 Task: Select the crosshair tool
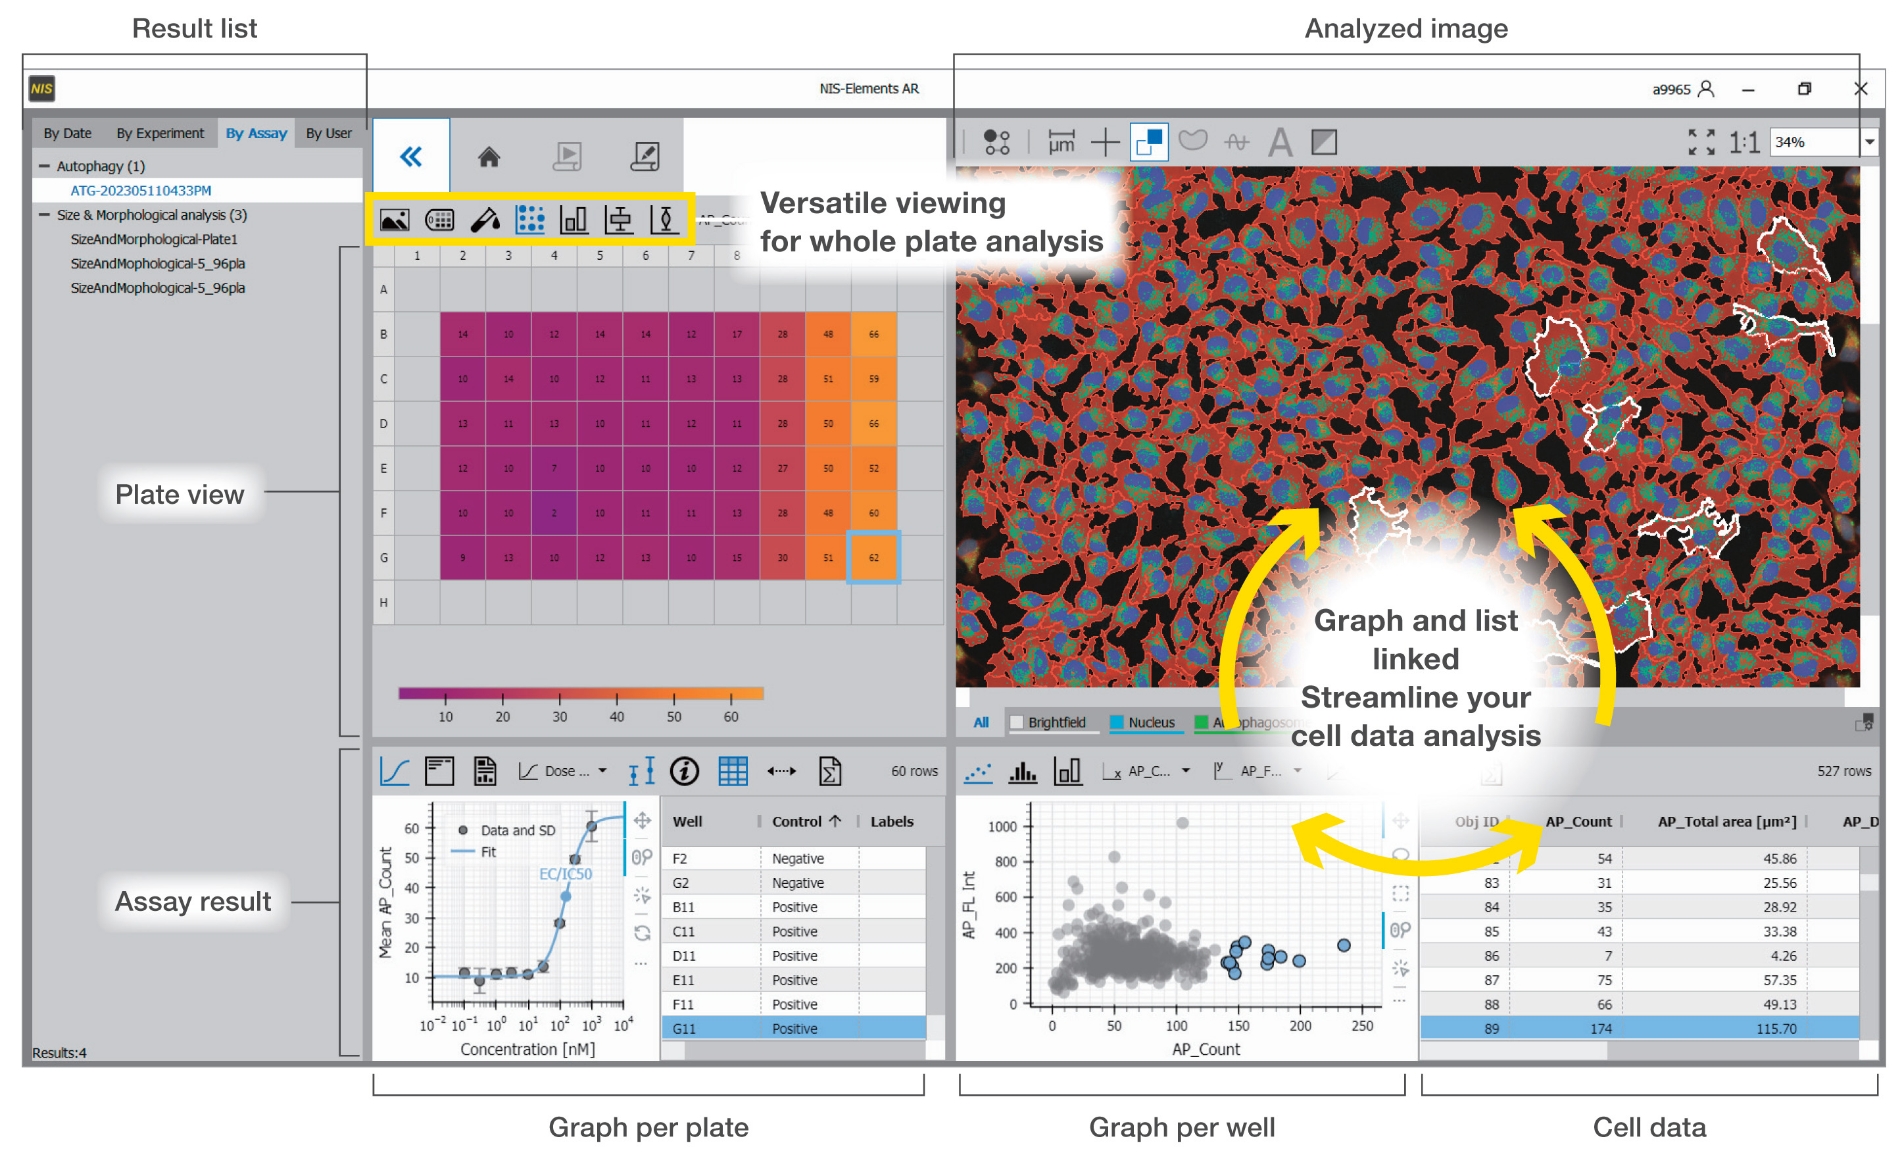1105,142
